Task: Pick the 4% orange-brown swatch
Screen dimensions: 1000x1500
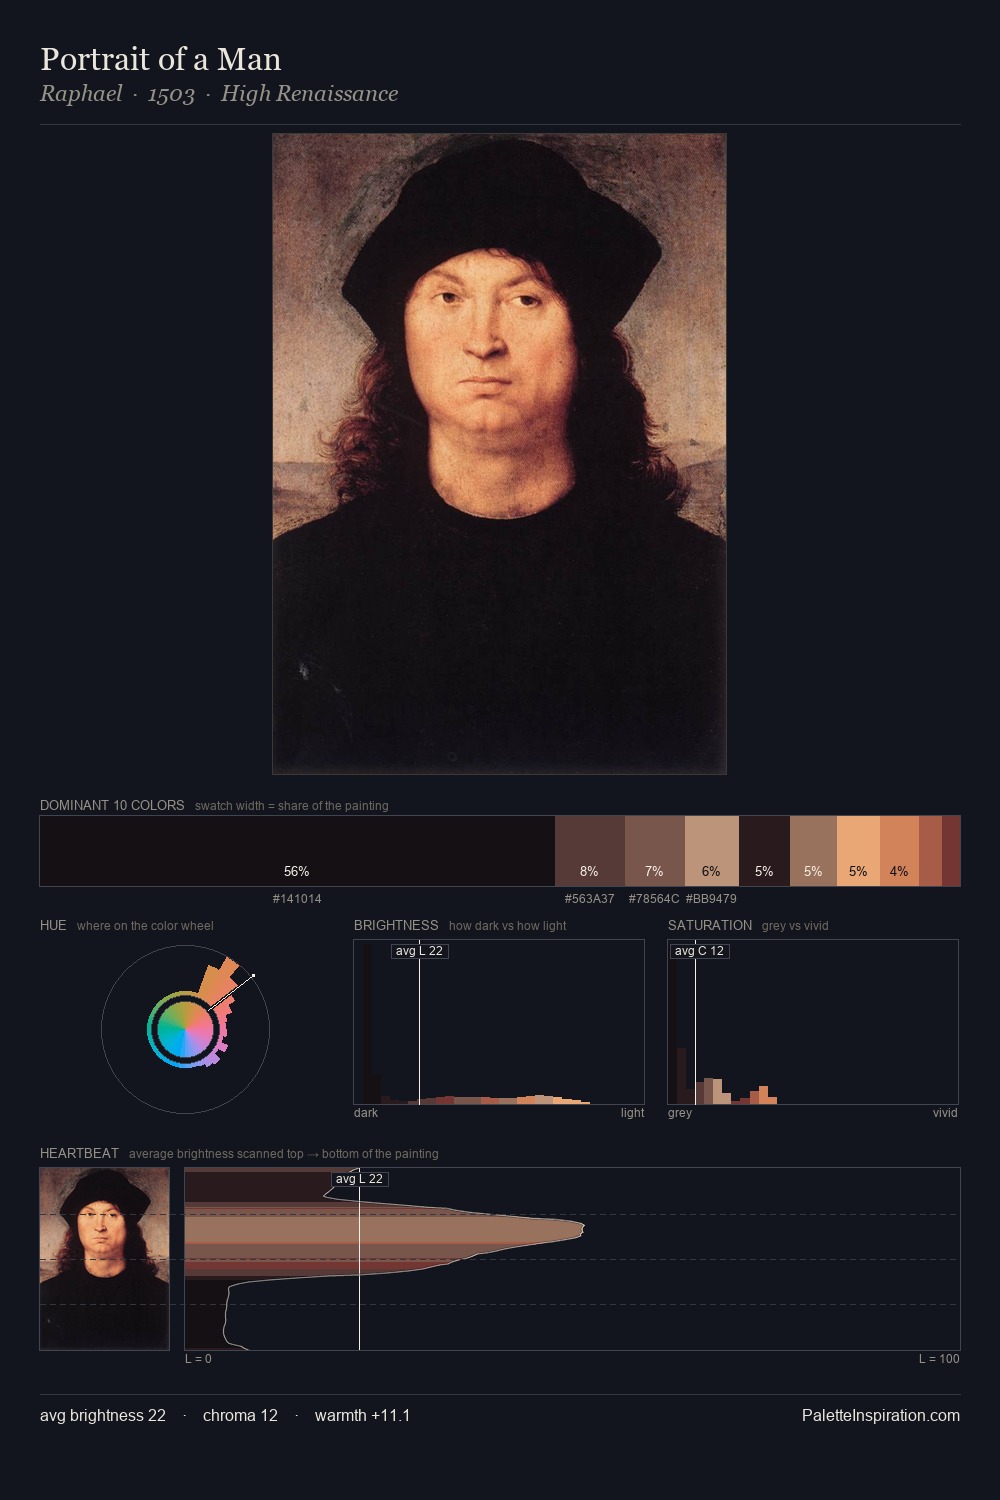Action: pyautogui.click(x=899, y=851)
